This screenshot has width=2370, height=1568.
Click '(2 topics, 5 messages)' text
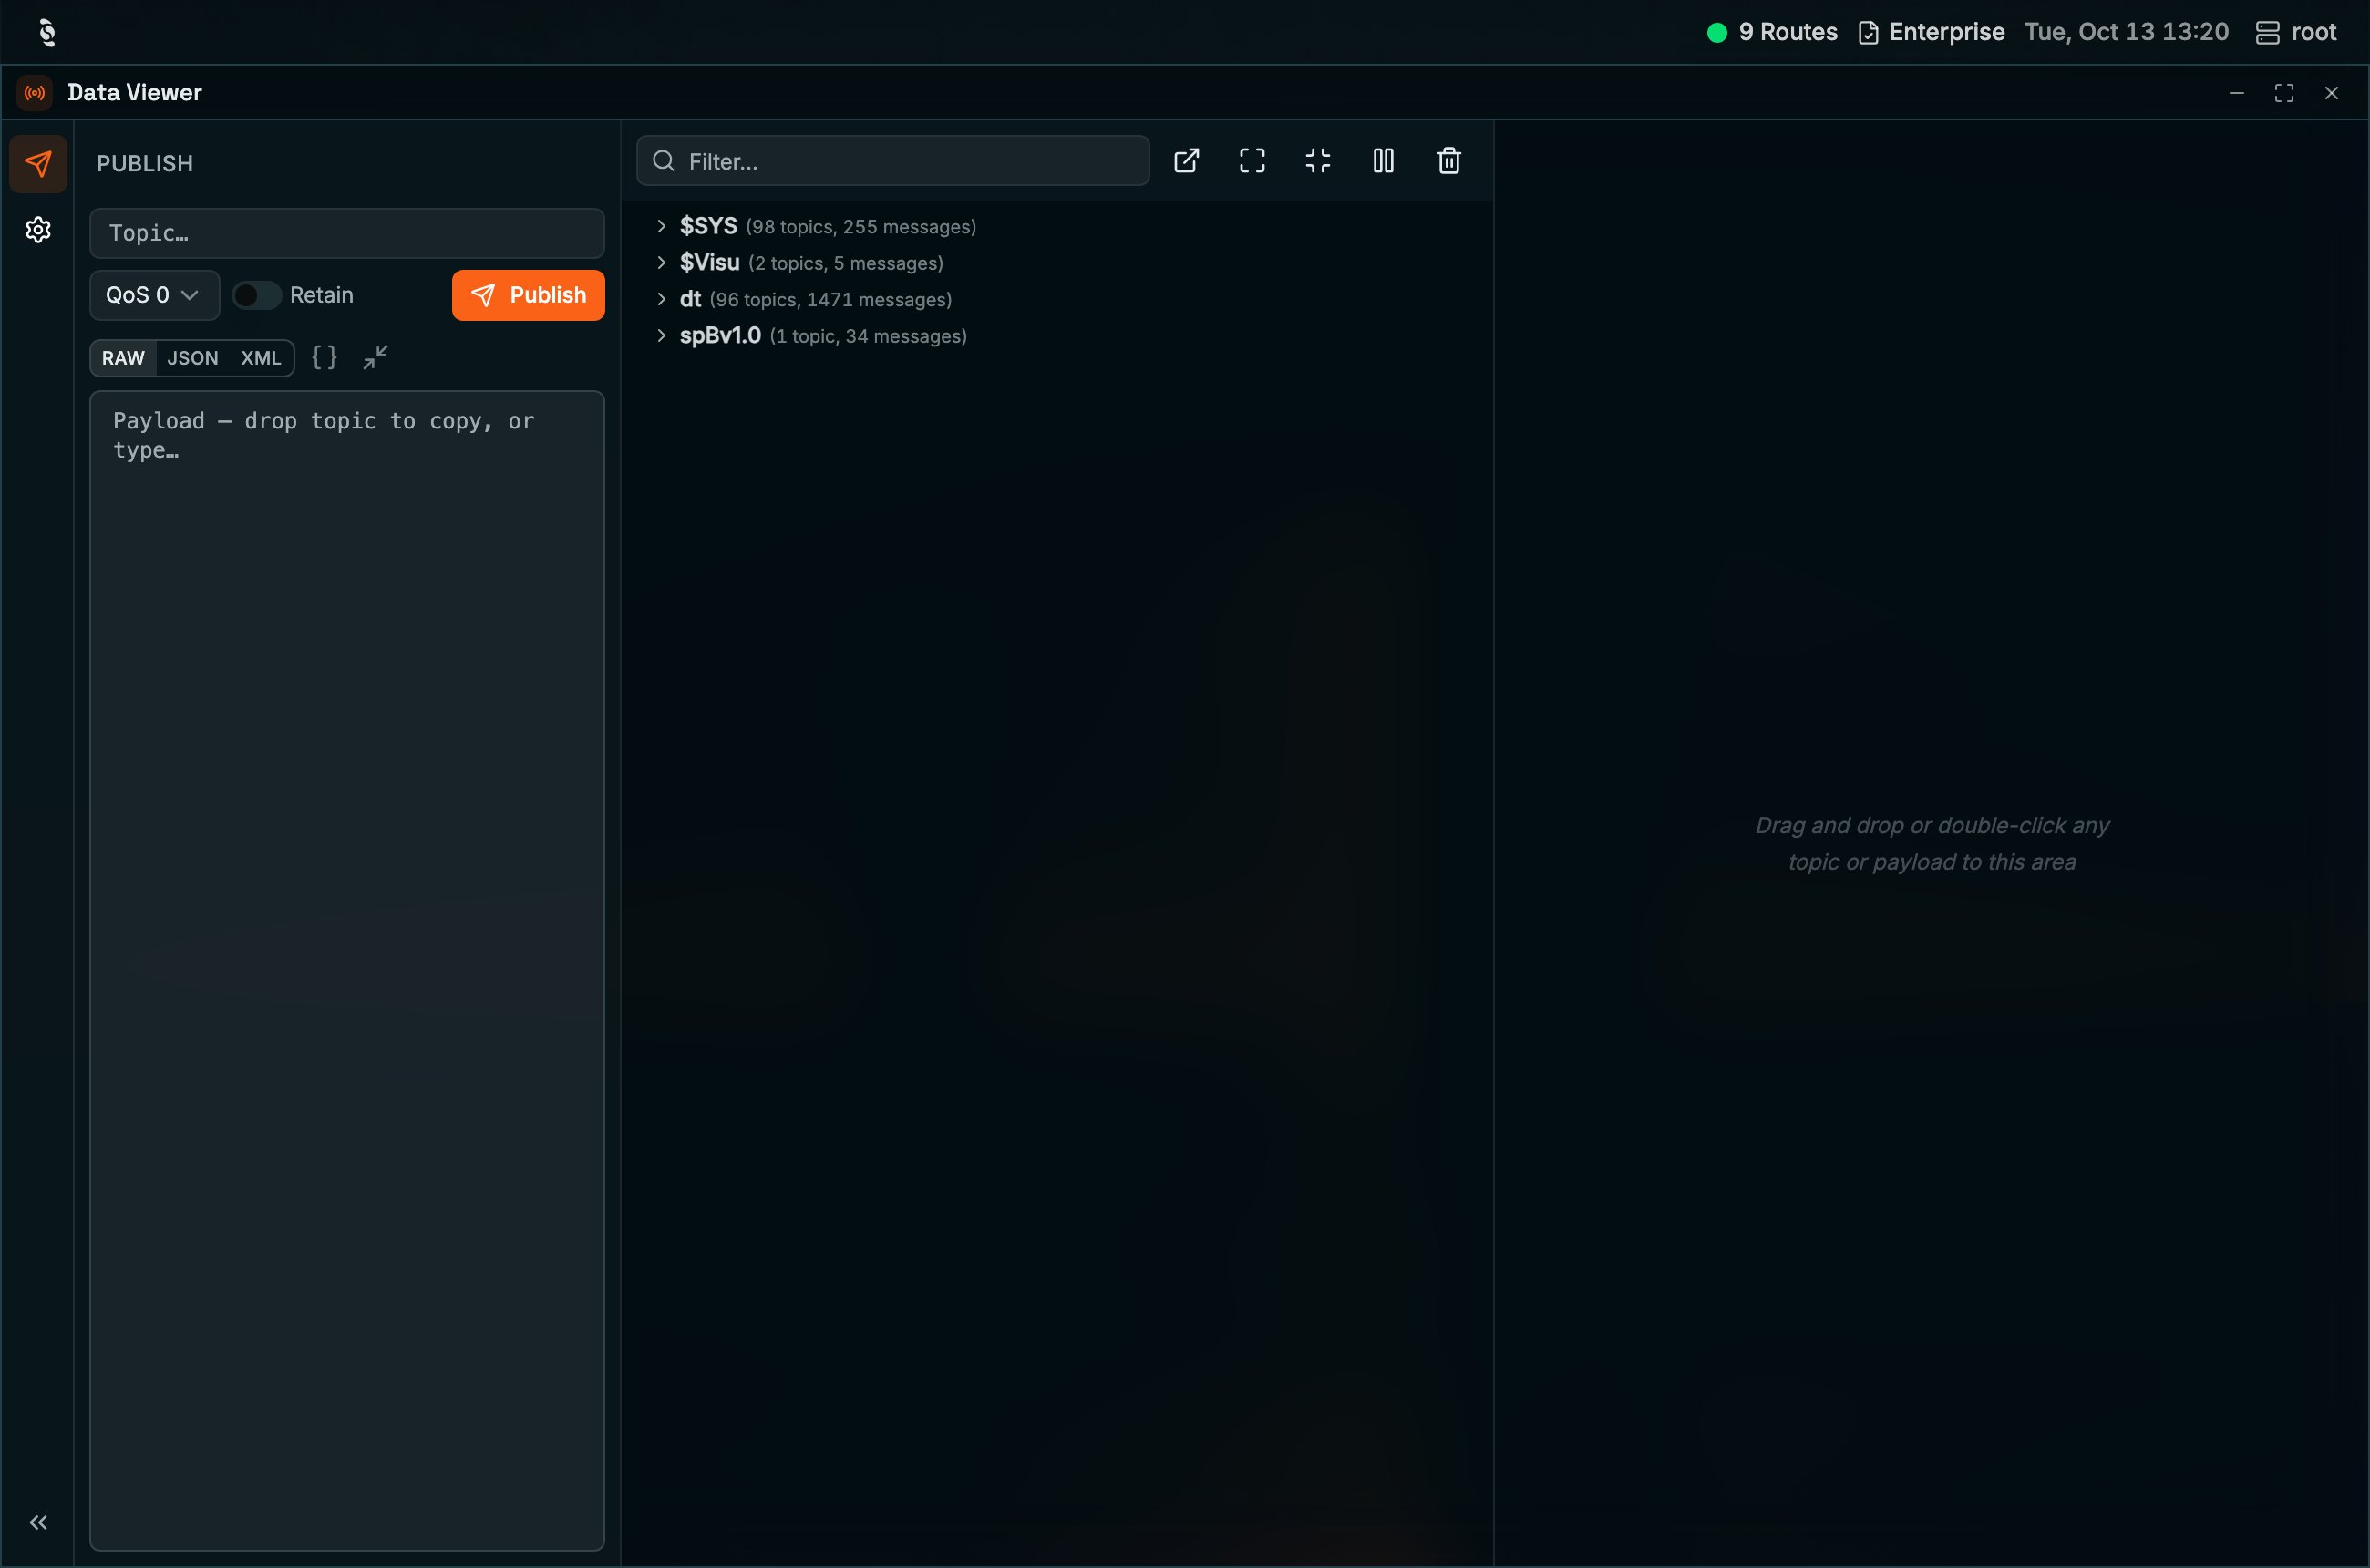[x=845, y=263]
